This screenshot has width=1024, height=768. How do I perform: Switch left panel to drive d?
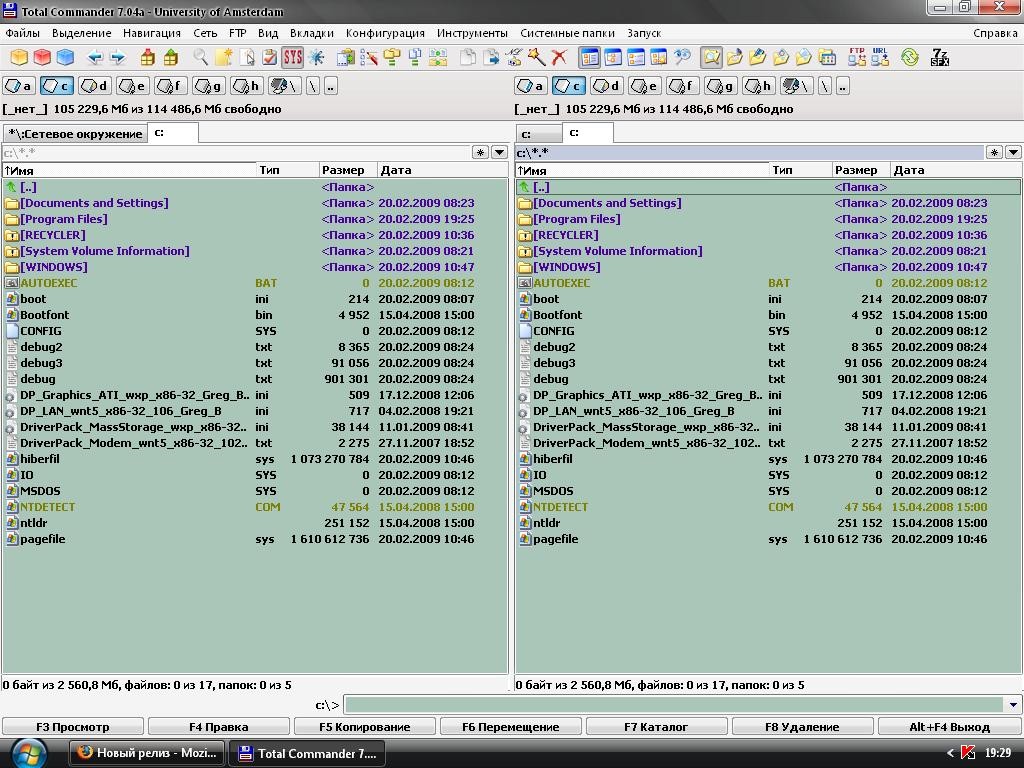(94, 86)
